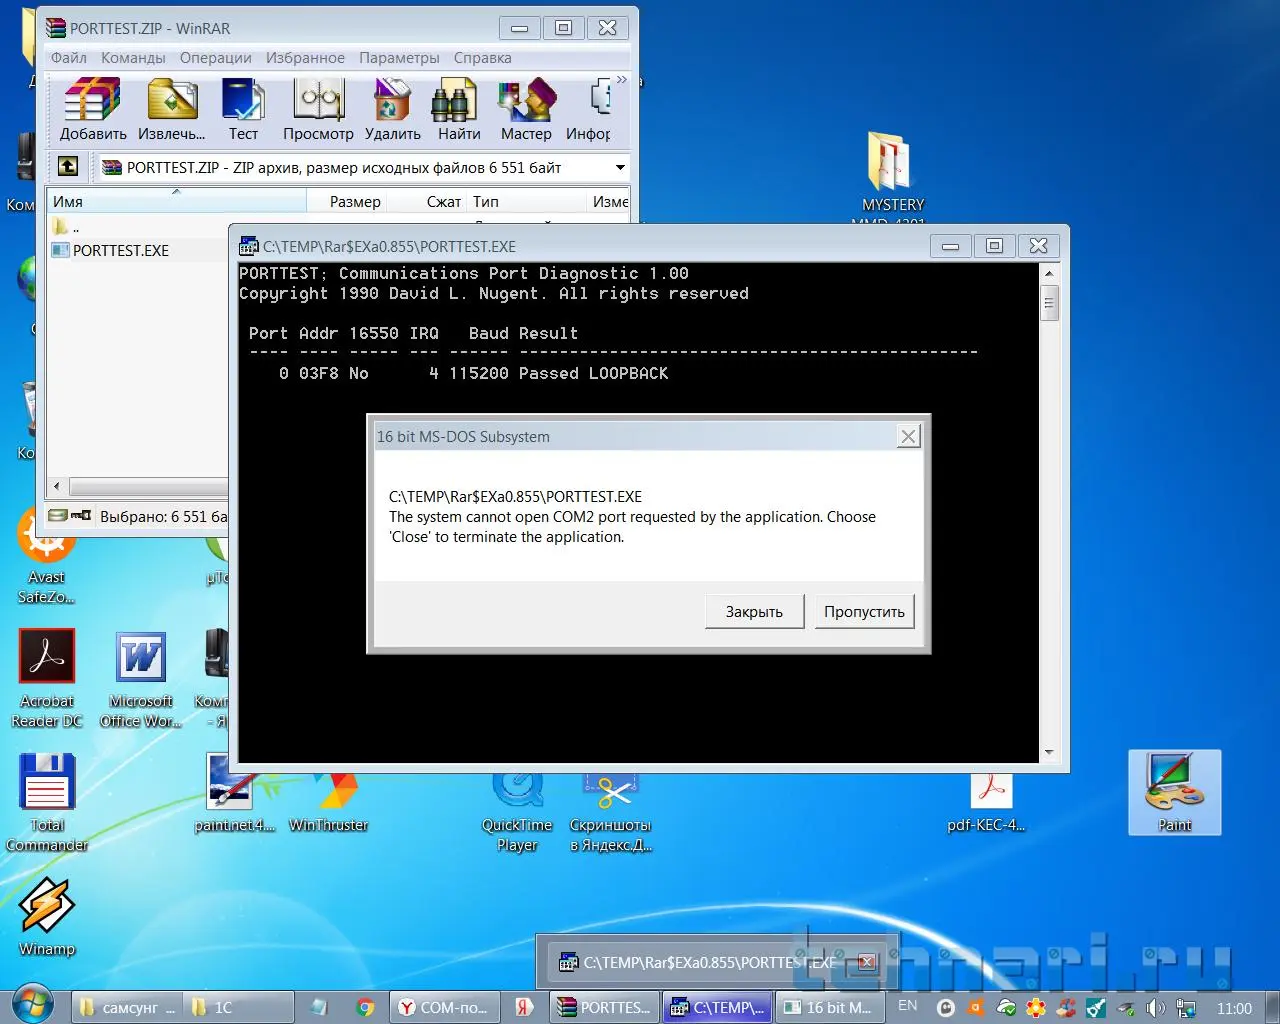The height and width of the screenshot is (1024, 1280).
Task: Select the ".." parent folder row
Action: 66,228
